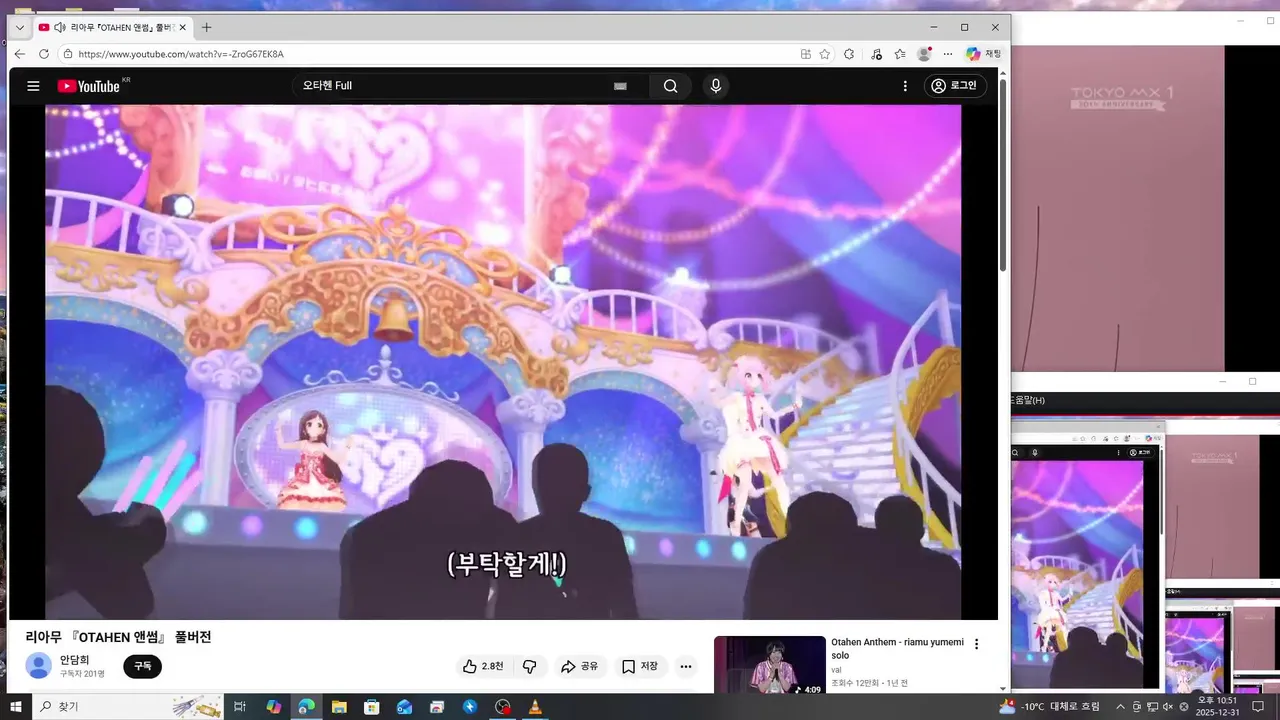The width and height of the screenshot is (1280, 720).
Task: Click the 로그인 sign-in button
Action: (x=955, y=86)
